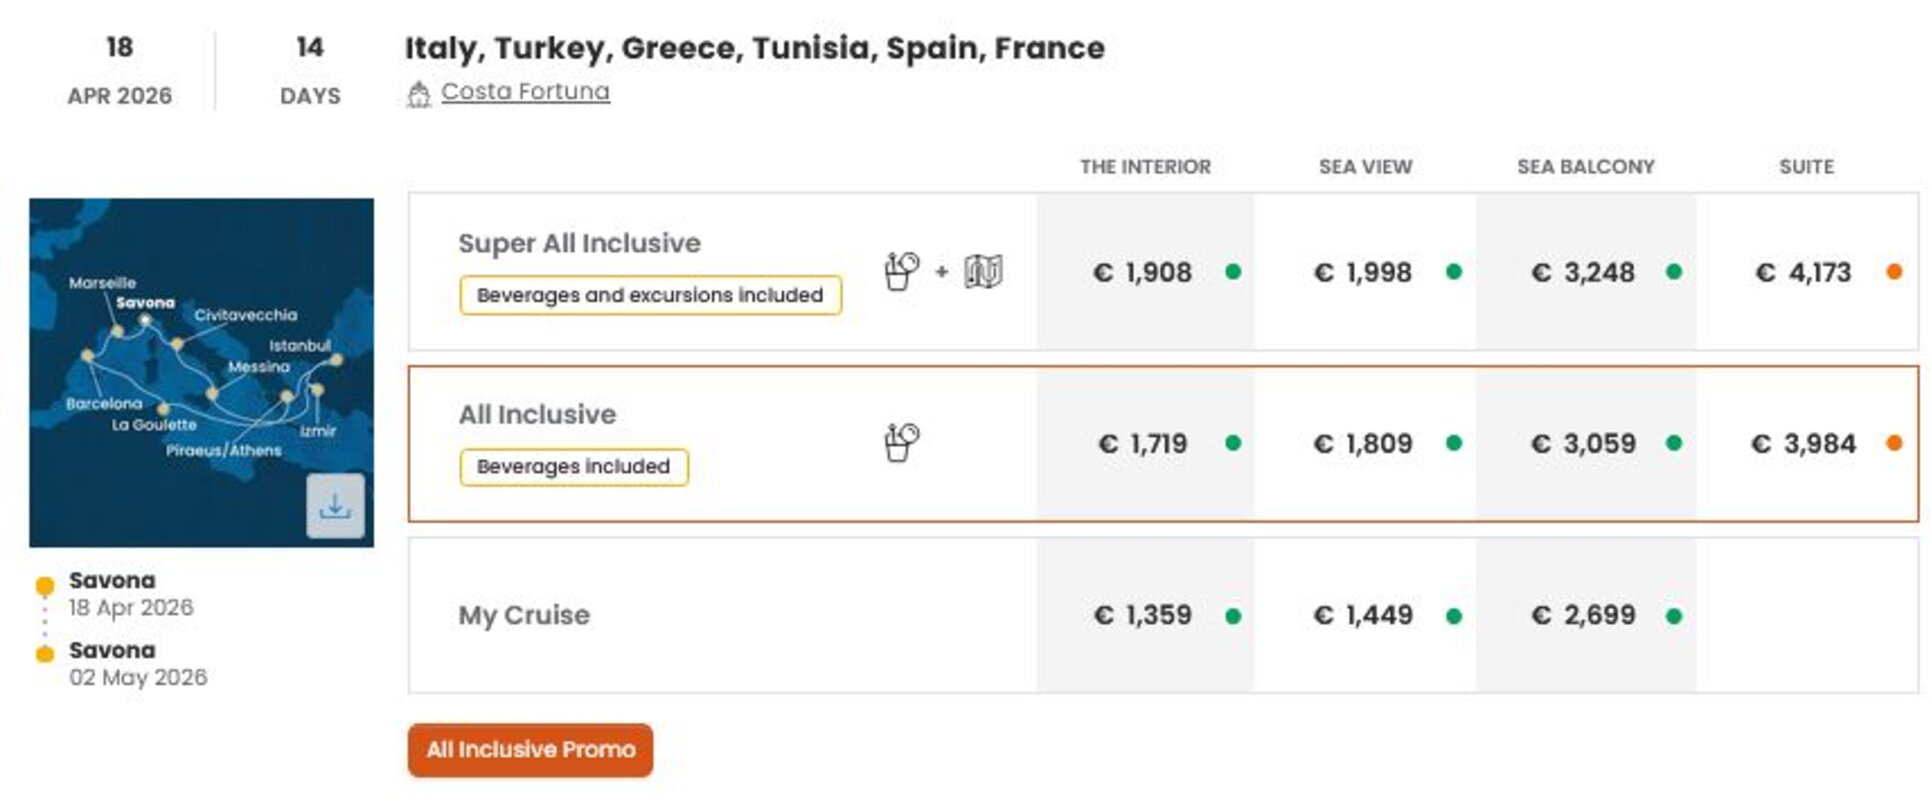Select the My Cruise fare row
This screenshot has height=800, width=1931.
click(524, 615)
